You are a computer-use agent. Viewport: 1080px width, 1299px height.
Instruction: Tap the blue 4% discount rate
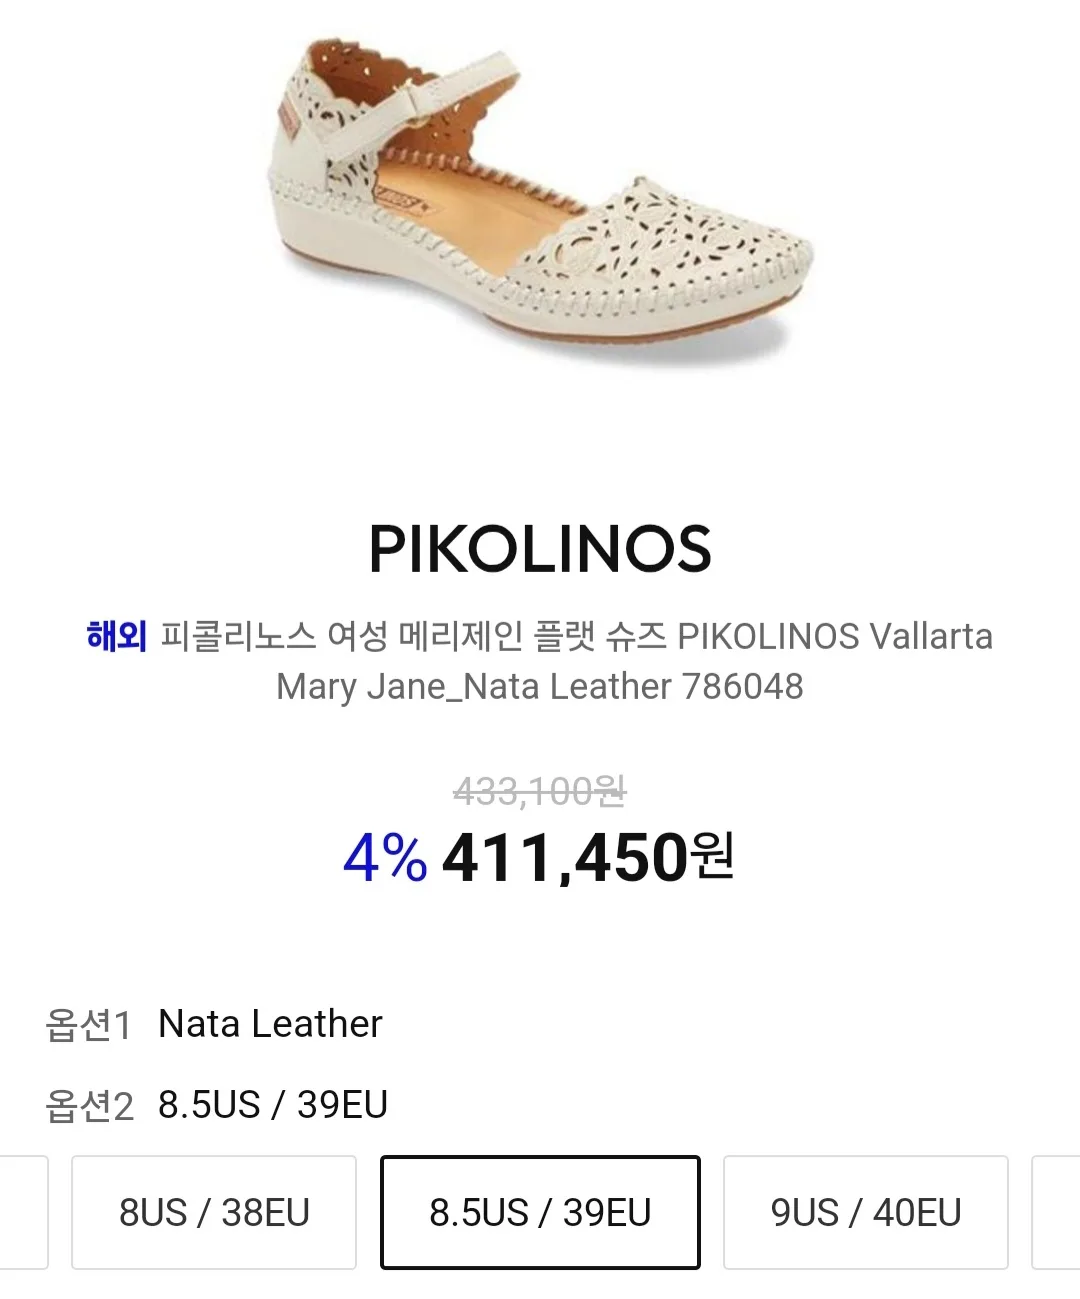point(385,858)
